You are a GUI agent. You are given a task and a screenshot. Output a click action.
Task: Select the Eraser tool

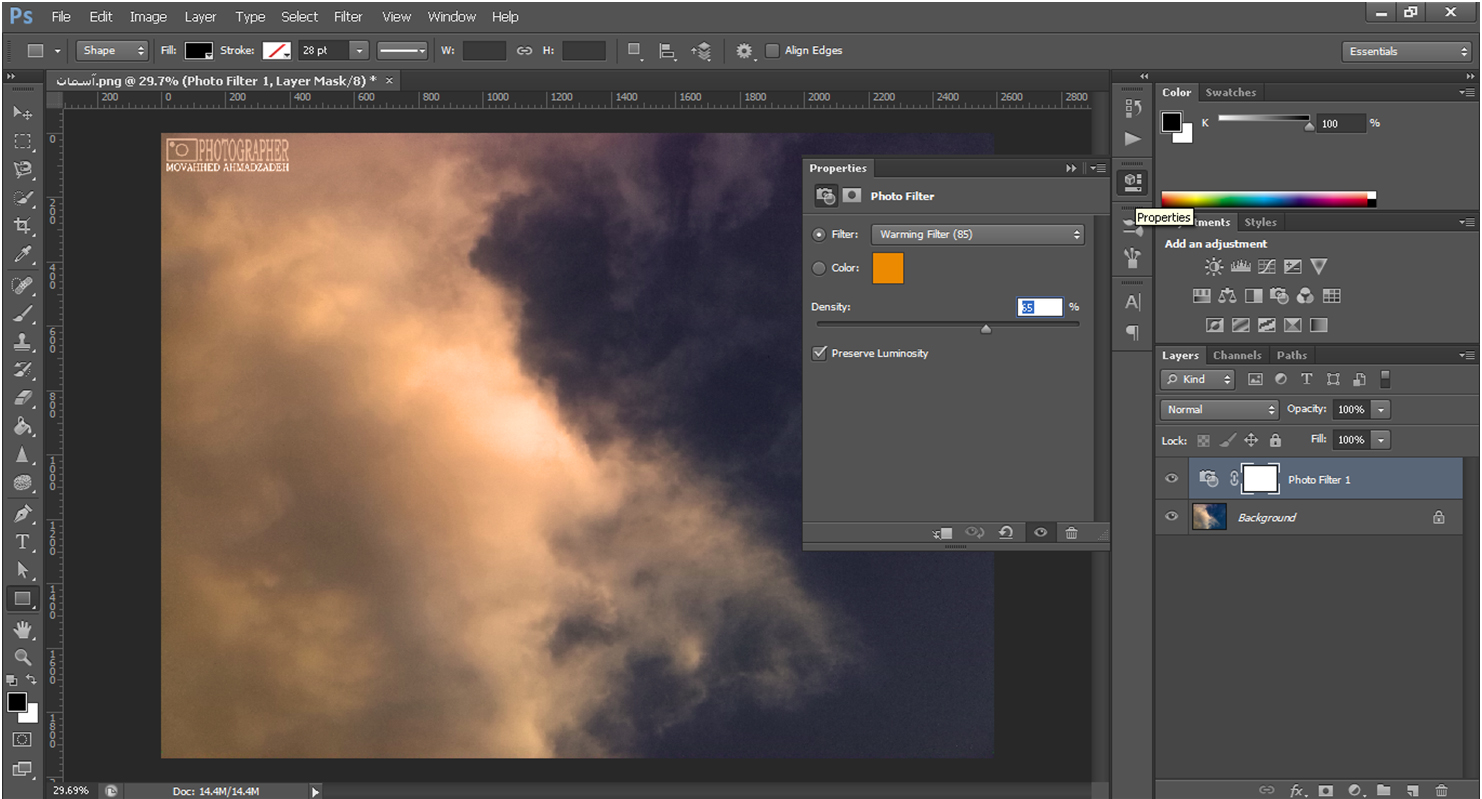pos(22,397)
